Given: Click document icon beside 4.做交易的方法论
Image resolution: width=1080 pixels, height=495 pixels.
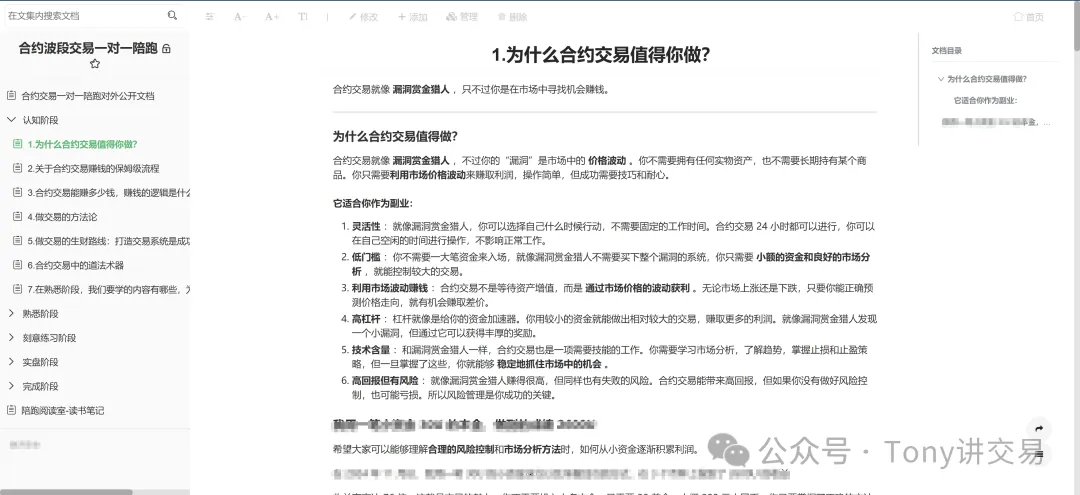Looking at the screenshot, I should (18, 216).
